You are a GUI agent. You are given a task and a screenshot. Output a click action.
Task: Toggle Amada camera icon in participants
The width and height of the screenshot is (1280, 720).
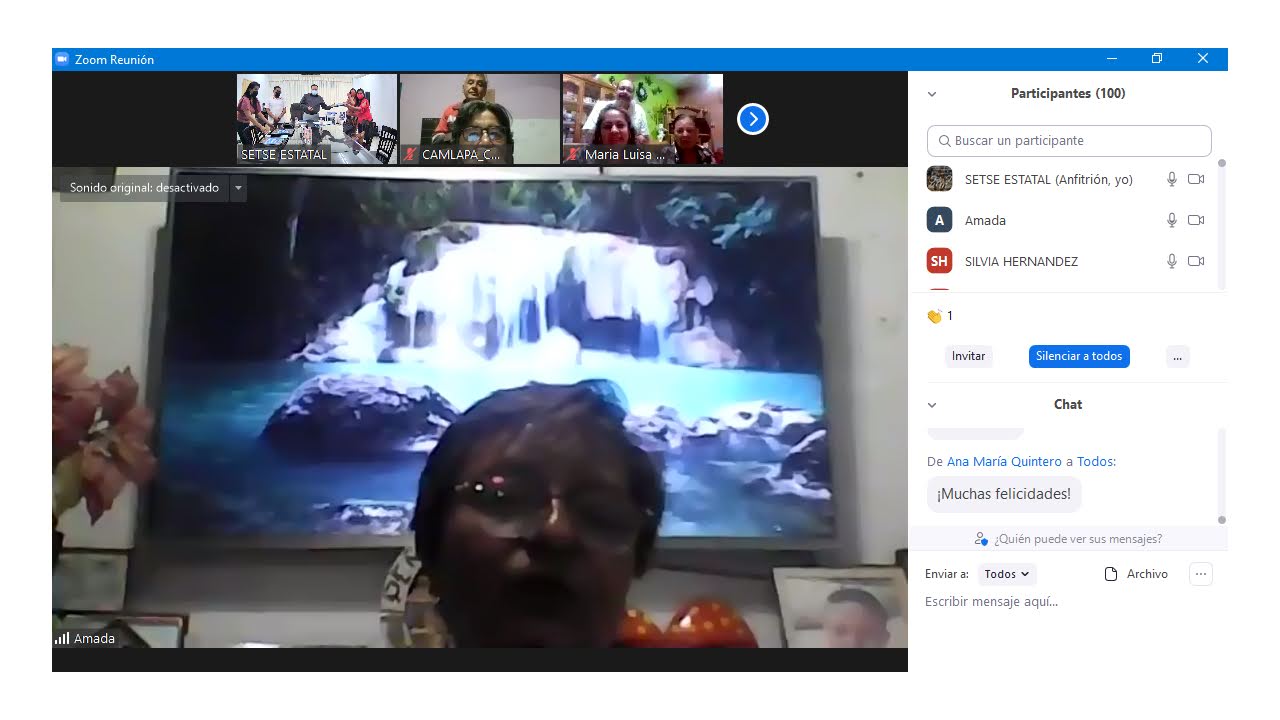(x=1196, y=220)
